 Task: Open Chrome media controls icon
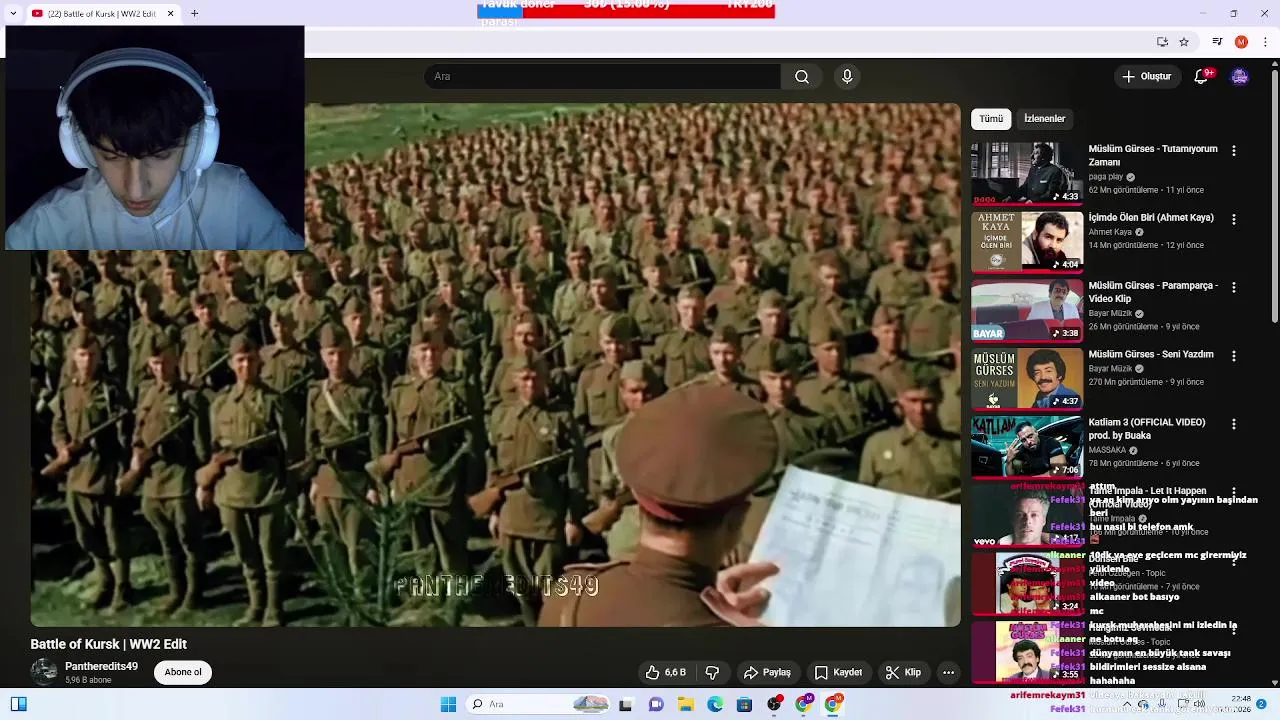(1217, 42)
